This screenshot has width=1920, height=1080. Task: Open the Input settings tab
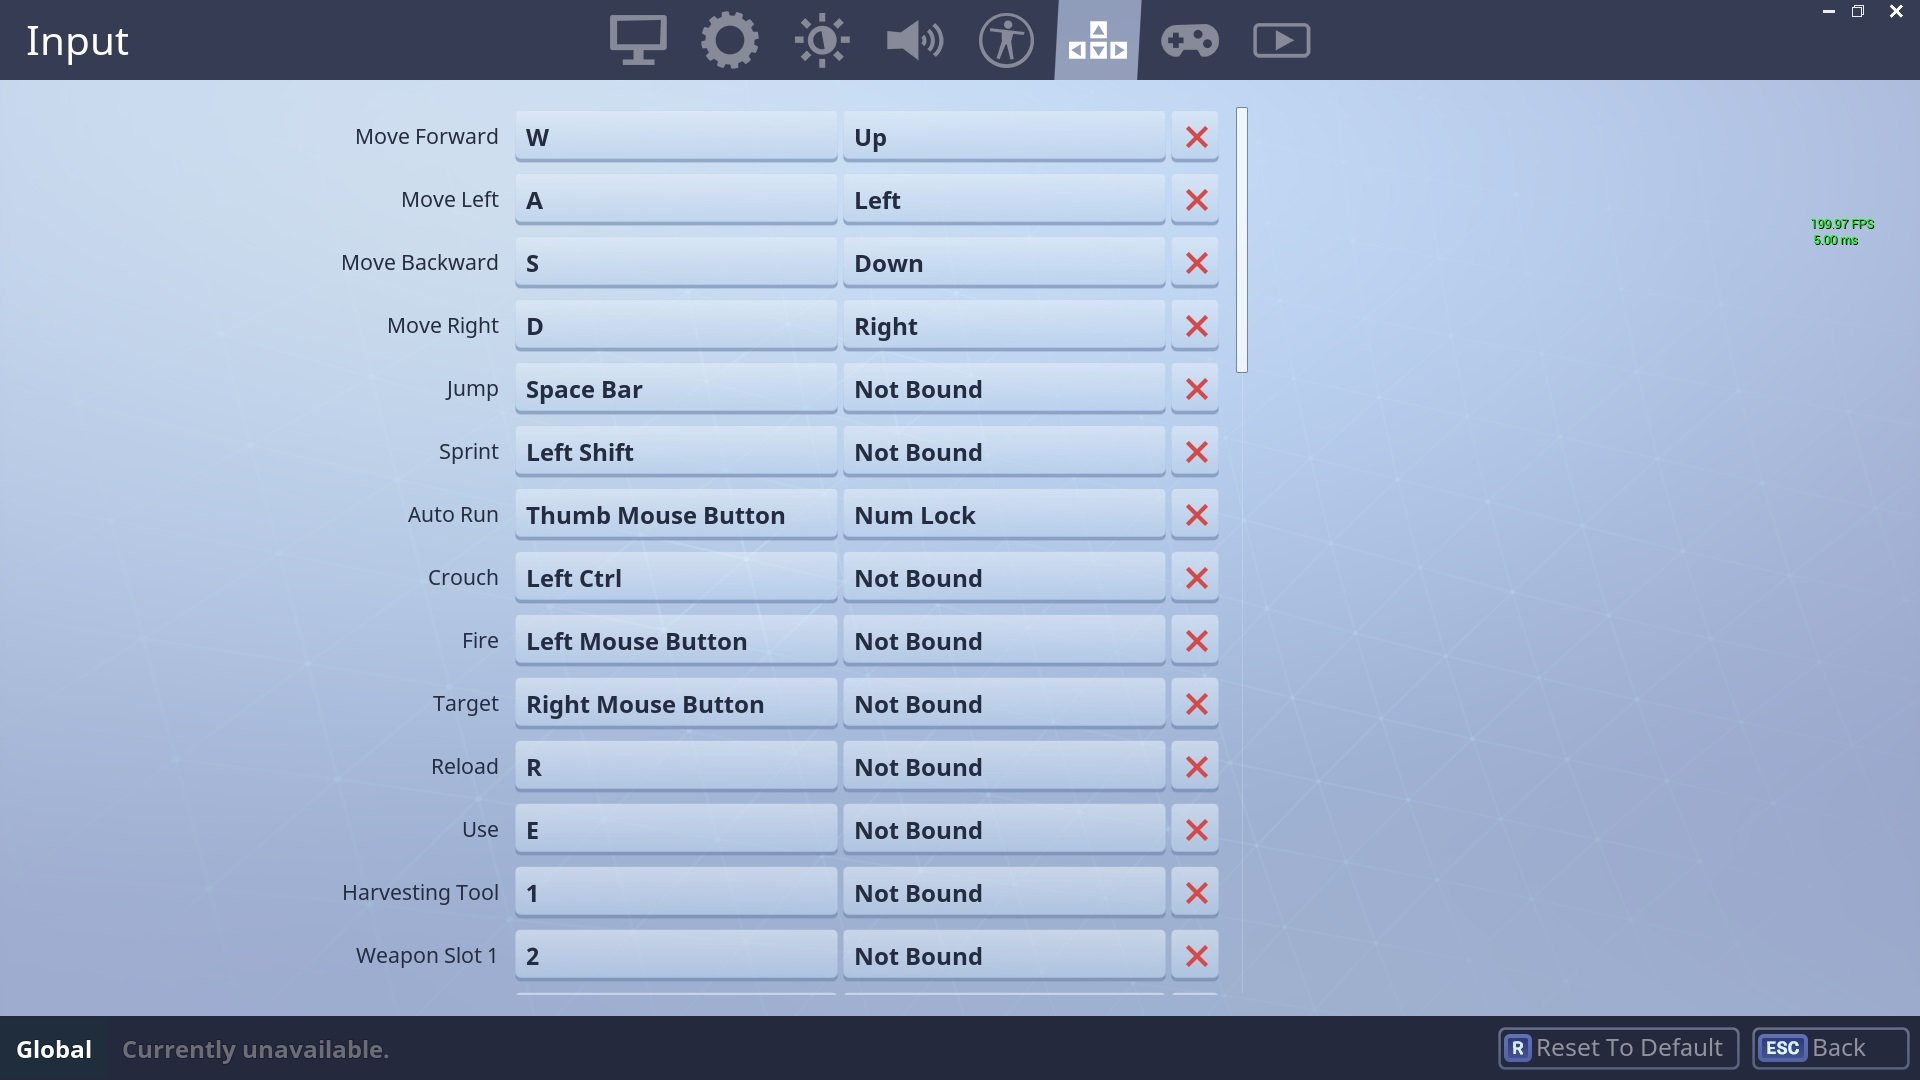tap(1097, 40)
